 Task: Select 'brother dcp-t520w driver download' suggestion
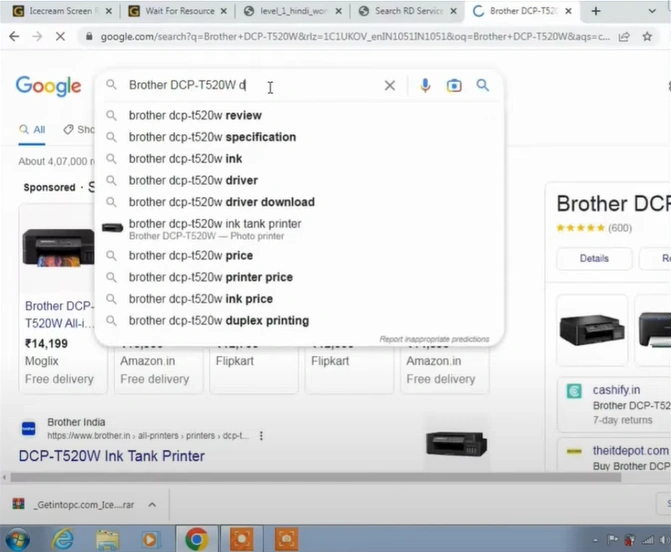(x=221, y=202)
